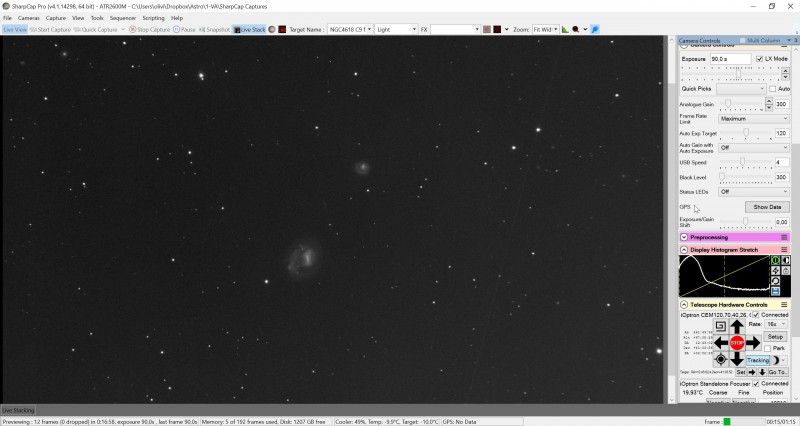
Task: Open the Quick Picks dropdown
Action: click(741, 89)
